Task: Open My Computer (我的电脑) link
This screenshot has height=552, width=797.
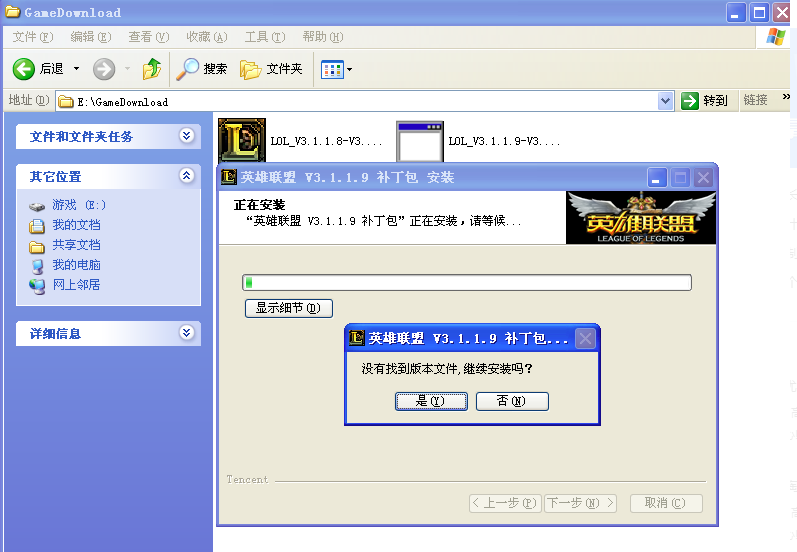Action: click(x=76, y=265)
